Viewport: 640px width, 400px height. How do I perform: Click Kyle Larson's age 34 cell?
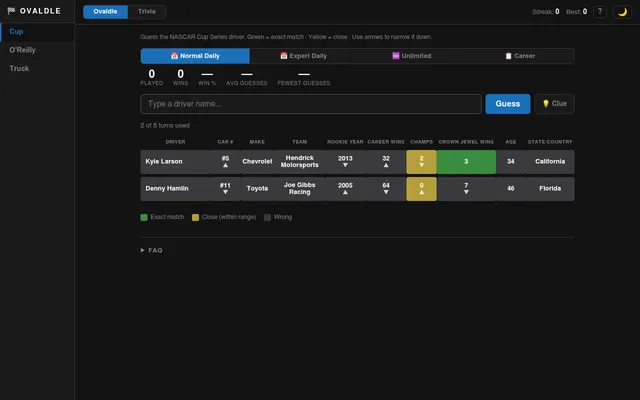point(511,162)
